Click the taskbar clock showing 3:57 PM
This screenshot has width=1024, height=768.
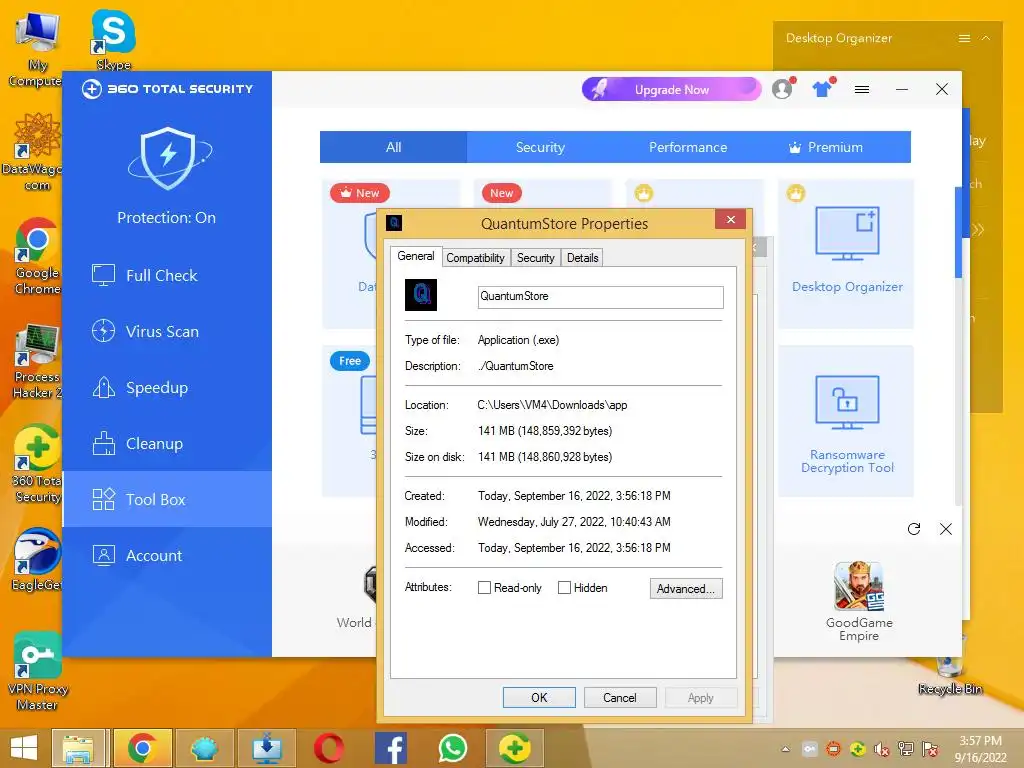[980, 749]
